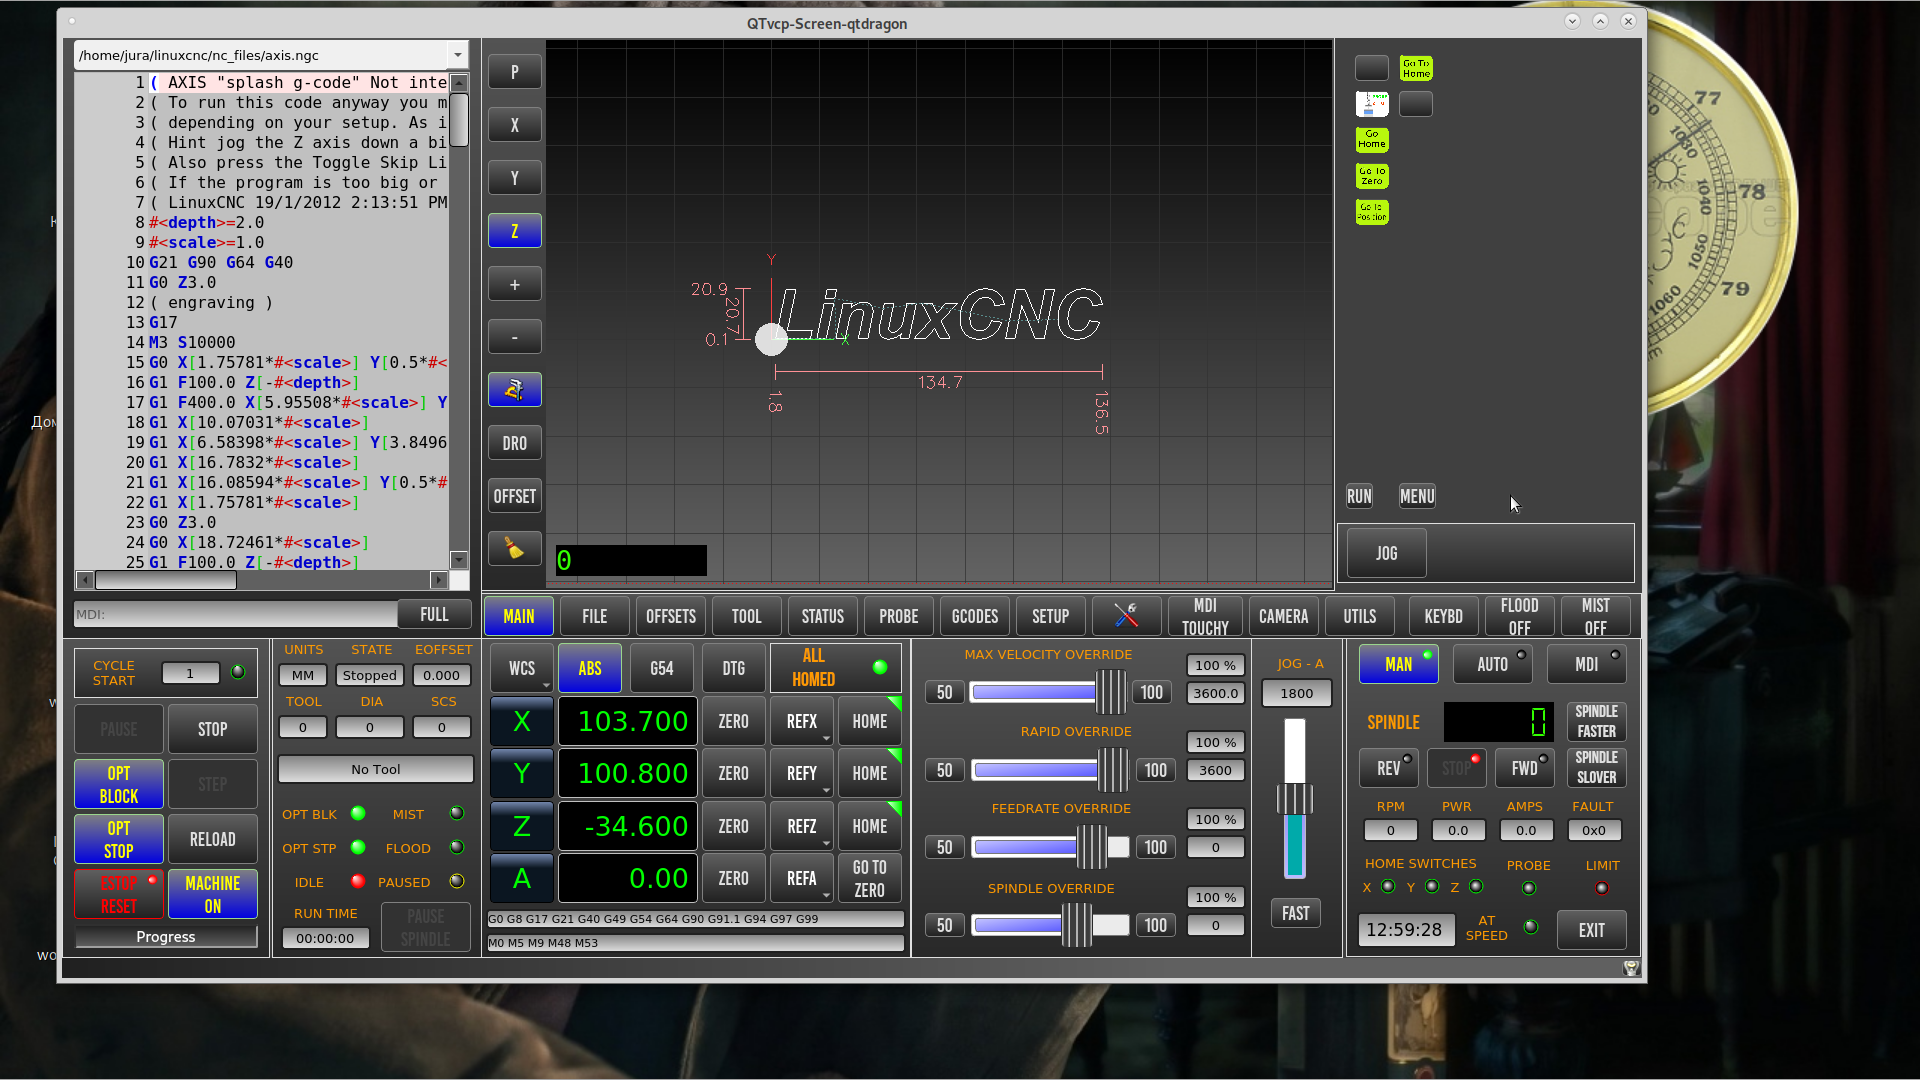The image size is (1920, 1080).
Task: Open the PROBE tab
Action: coord(899,616)
